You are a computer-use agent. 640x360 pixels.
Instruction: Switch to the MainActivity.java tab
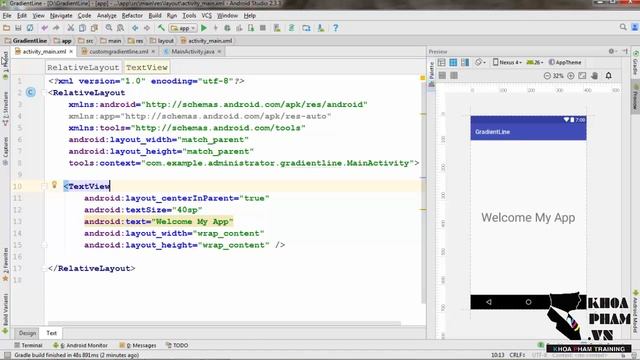[x=193, y=51]
